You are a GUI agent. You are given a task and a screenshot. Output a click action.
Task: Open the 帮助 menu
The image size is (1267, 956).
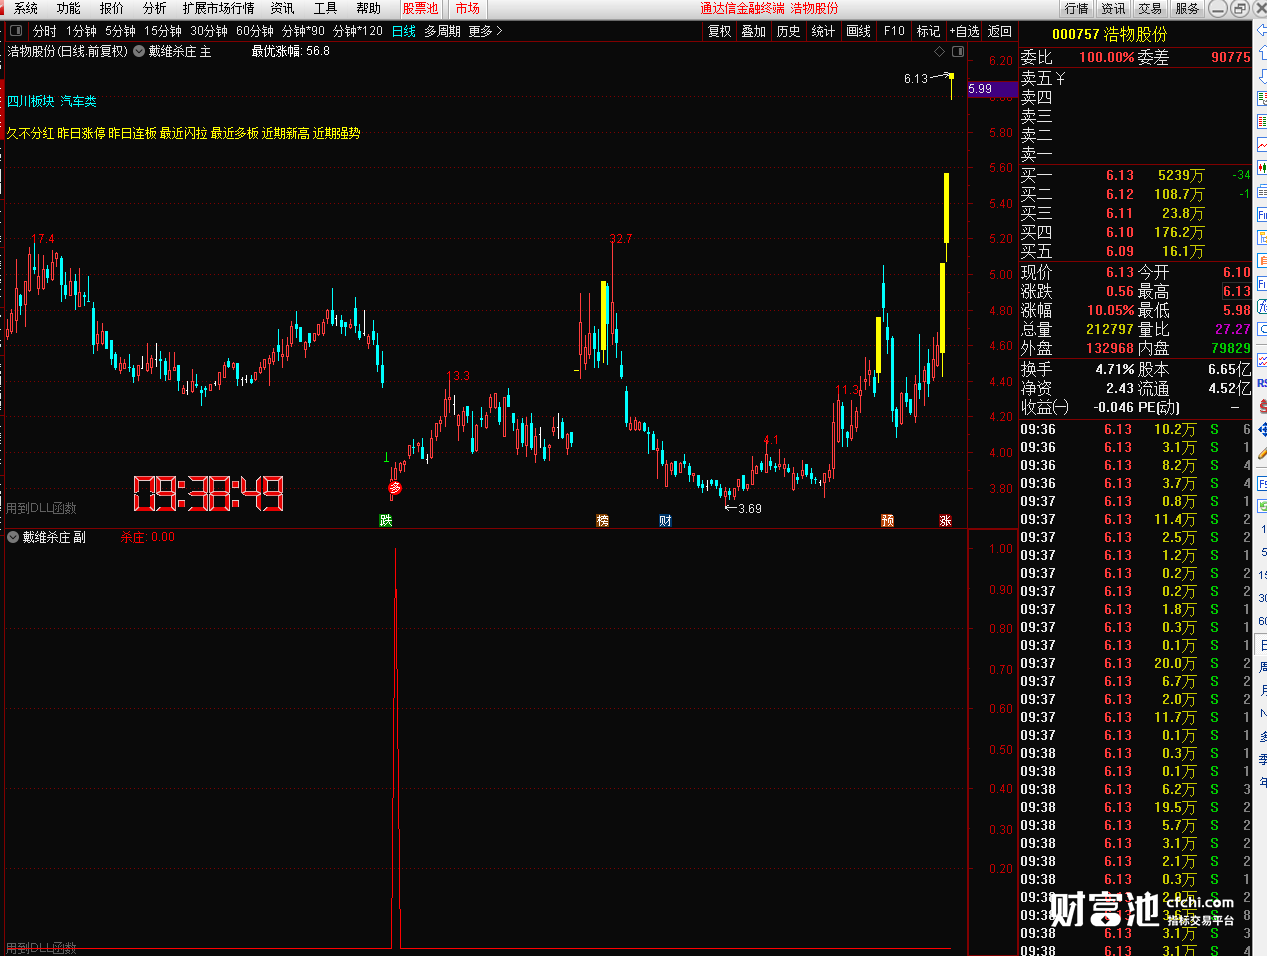369,8
